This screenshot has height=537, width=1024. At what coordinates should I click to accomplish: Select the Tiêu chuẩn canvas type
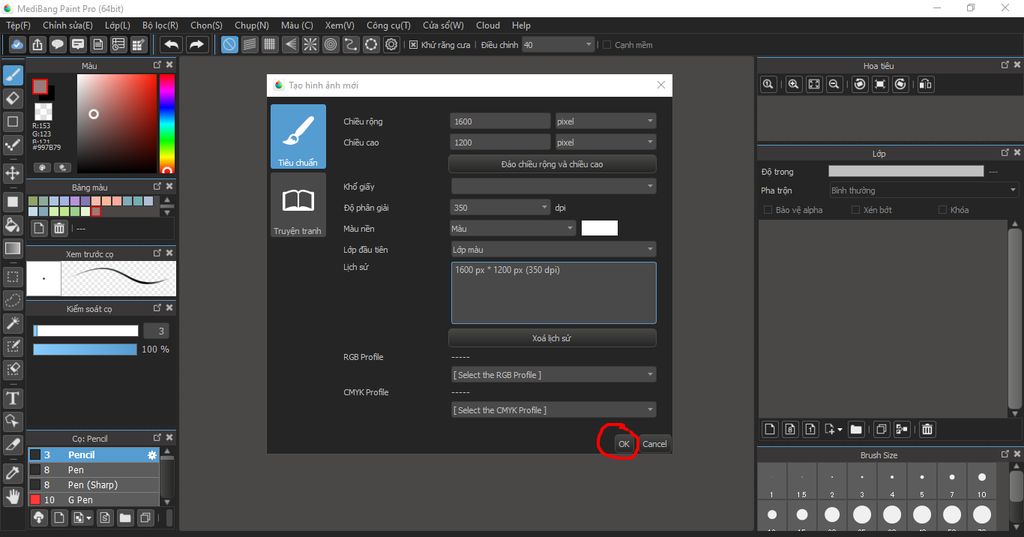298,137
